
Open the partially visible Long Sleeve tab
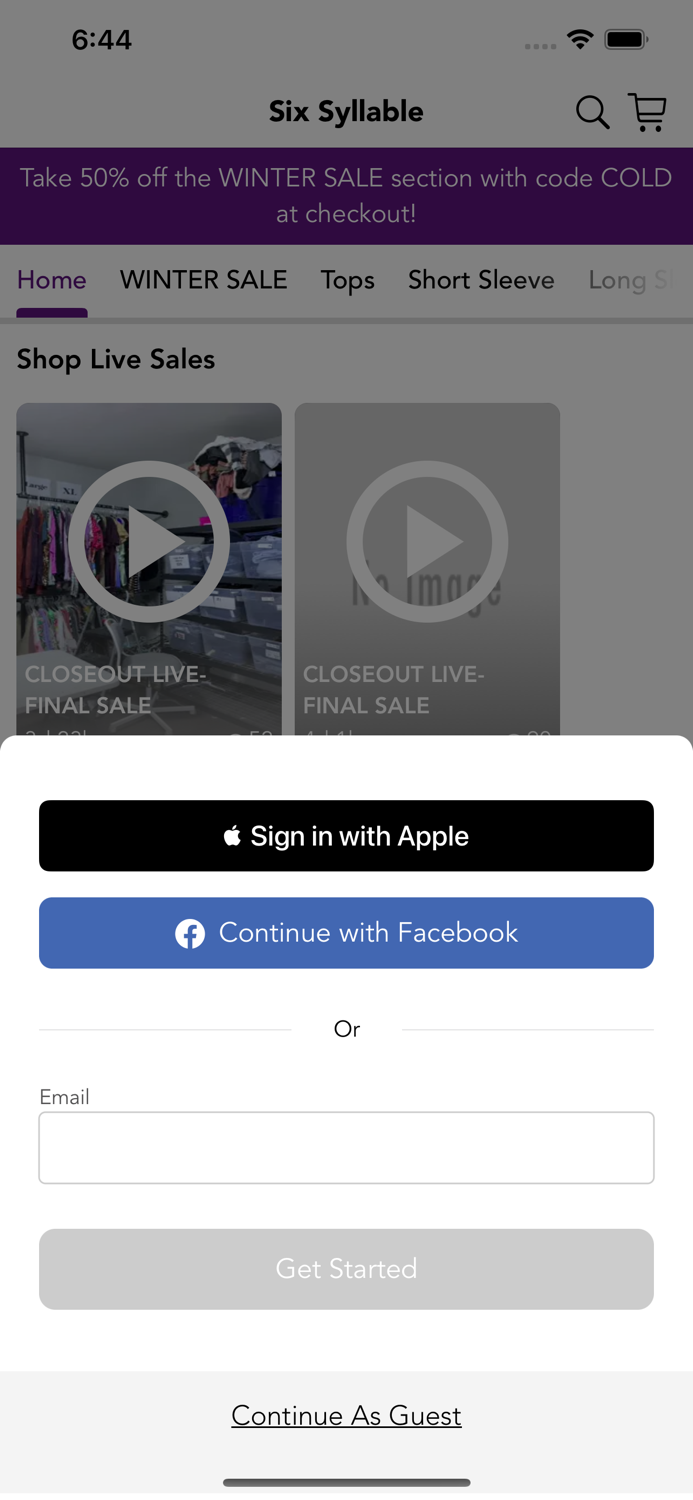[x=630, y=280]
